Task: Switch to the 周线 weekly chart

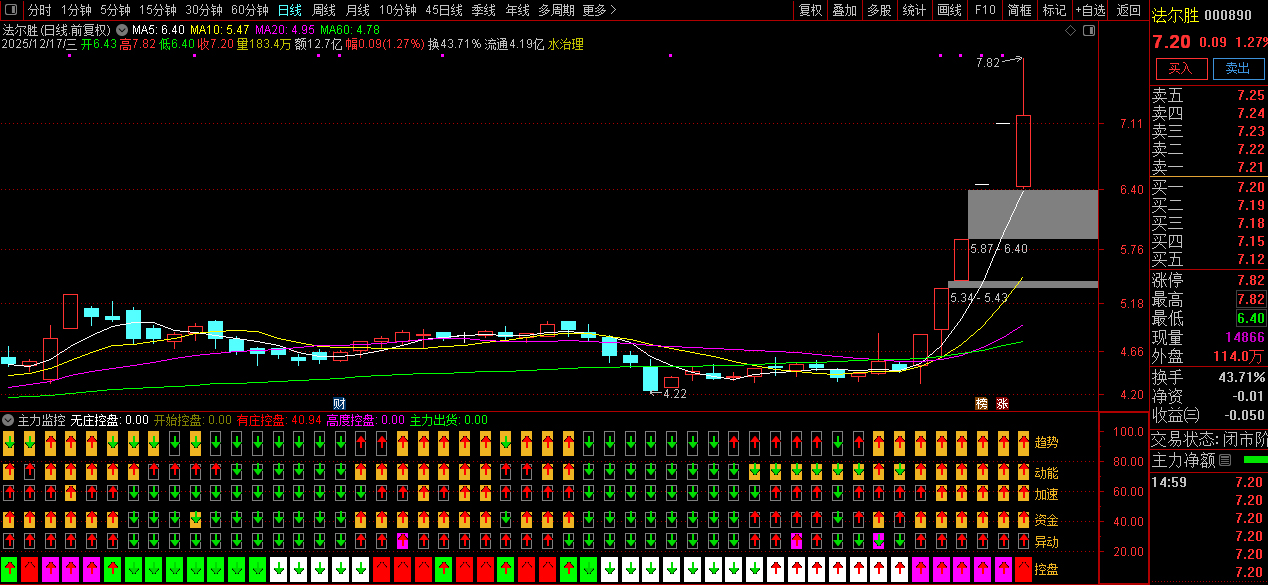Action: coord(323,10)
